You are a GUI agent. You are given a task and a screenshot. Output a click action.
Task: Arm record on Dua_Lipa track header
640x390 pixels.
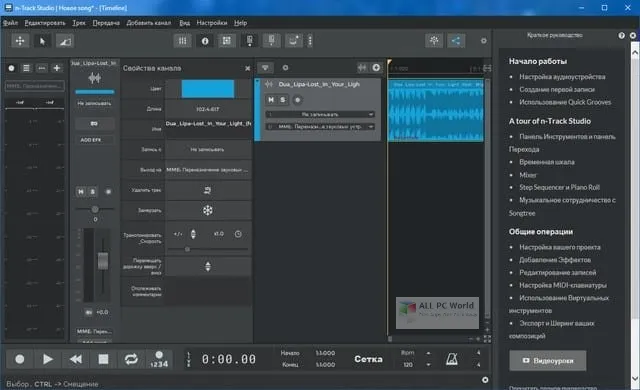[x=298, y=100]
